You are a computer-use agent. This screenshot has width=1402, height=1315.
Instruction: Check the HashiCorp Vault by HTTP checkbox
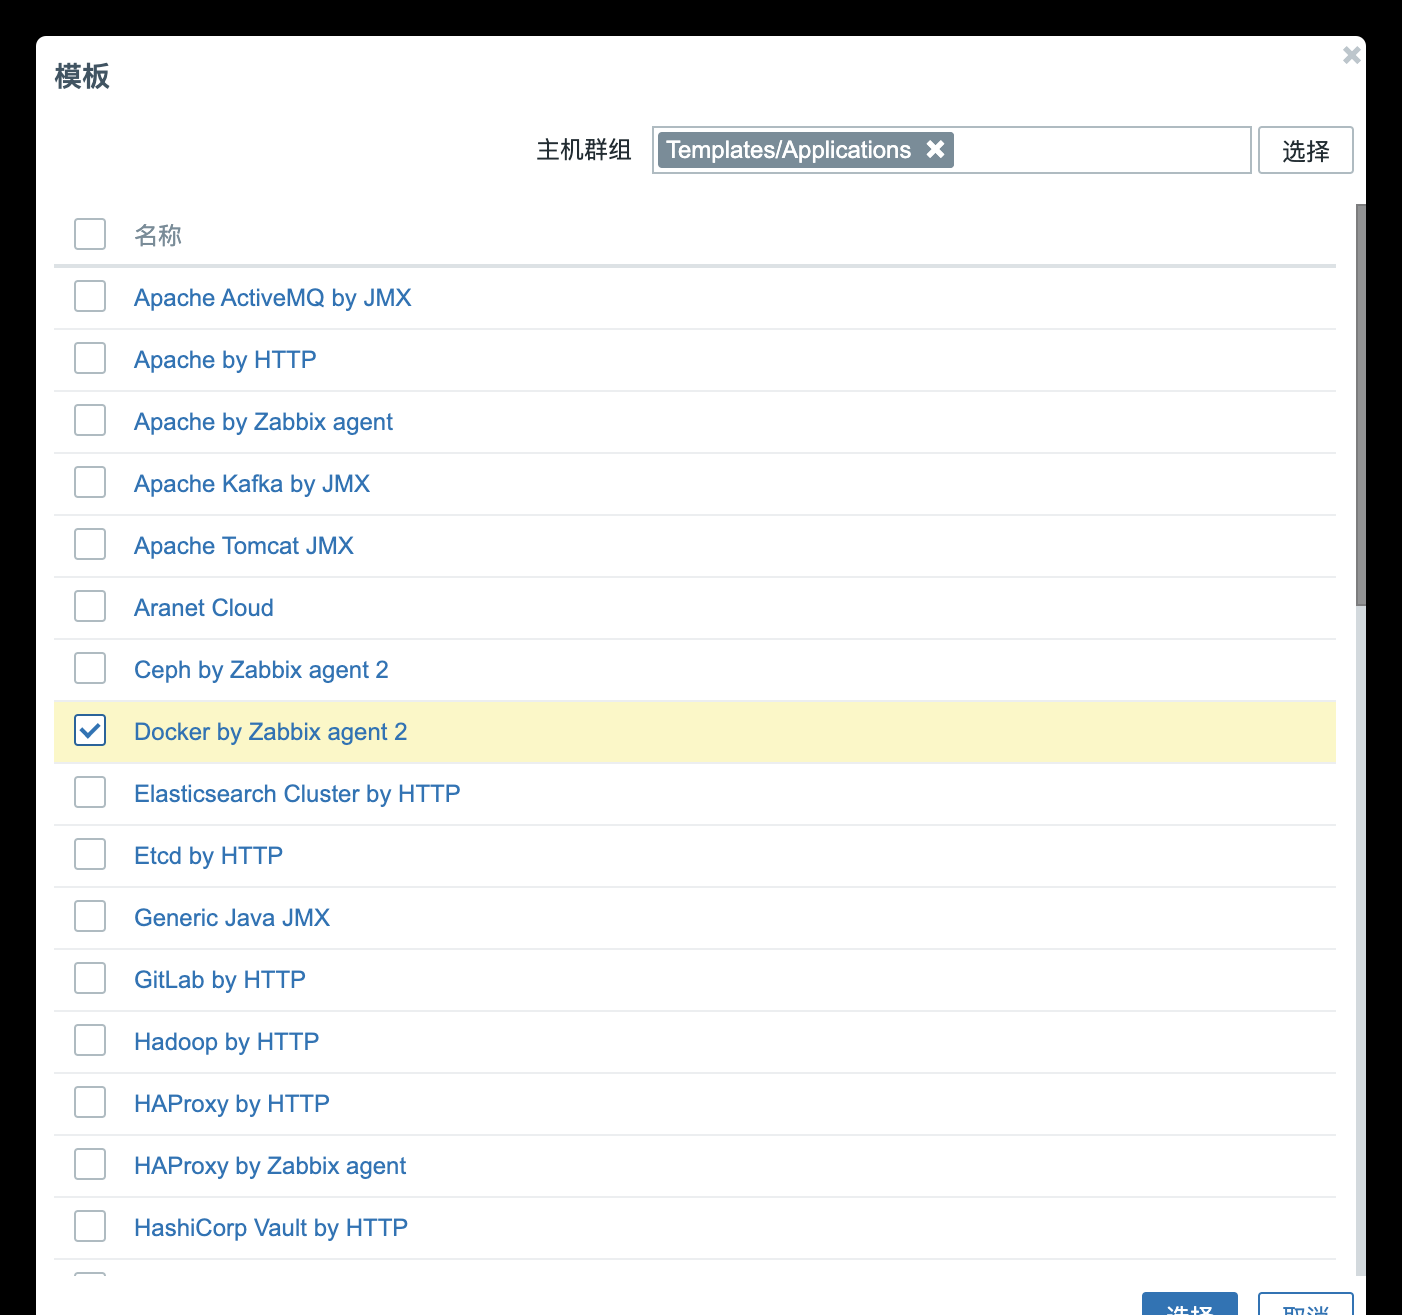tap(90, 1226)
